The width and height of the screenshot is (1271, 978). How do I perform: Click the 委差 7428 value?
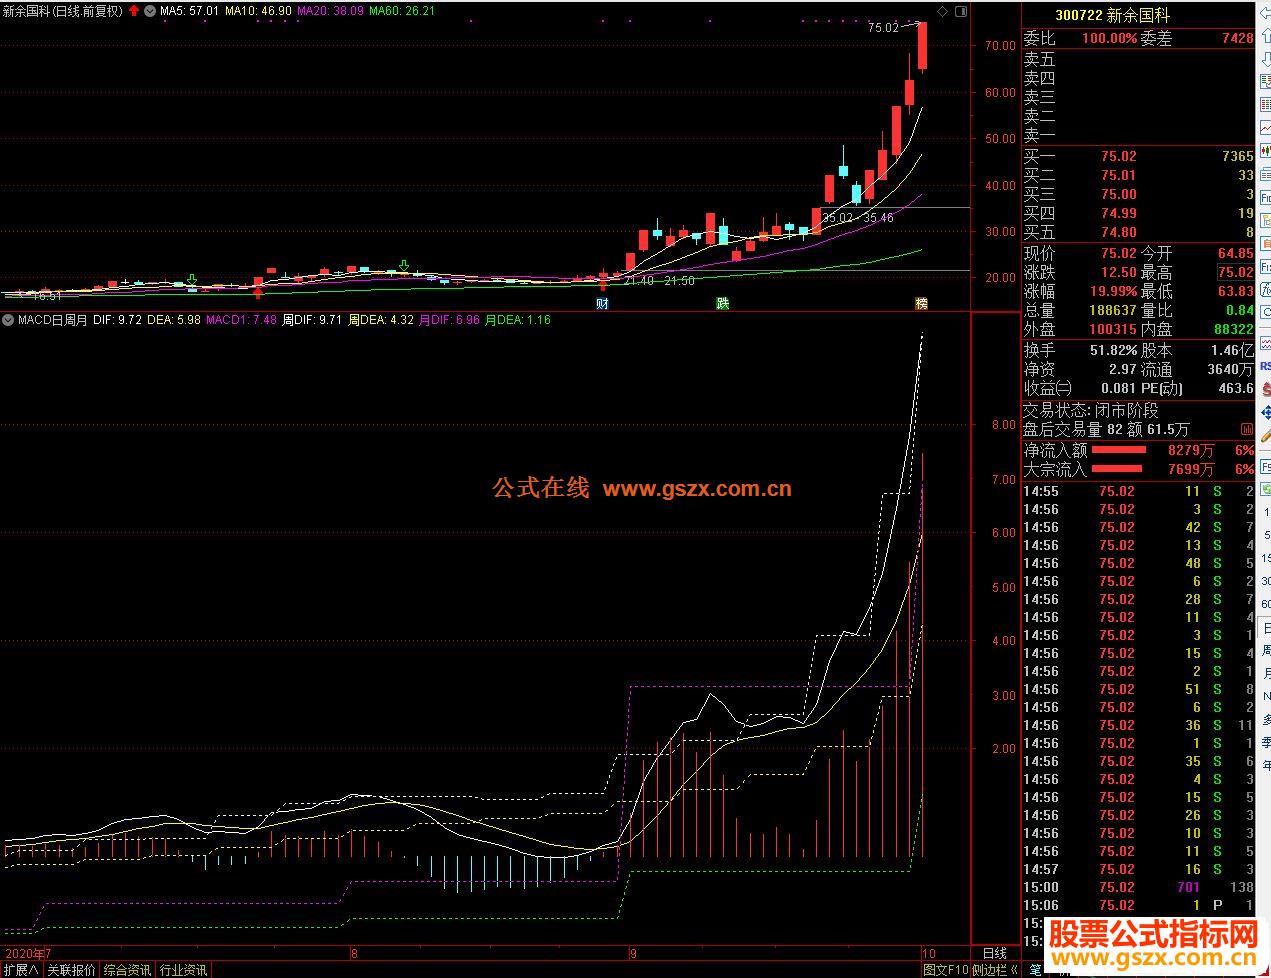1237,39
